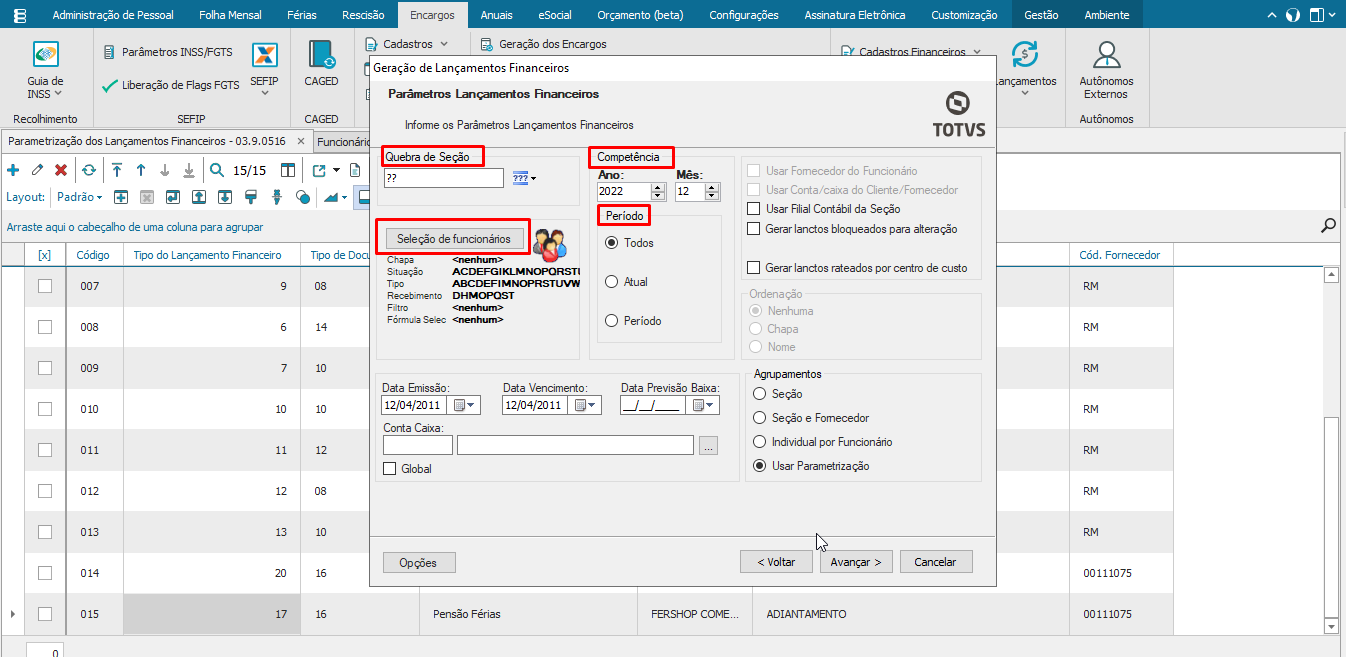
Task: Click the magnifier search icon in the toolbar
Action: pyautogui.click(x=217, y=170)
